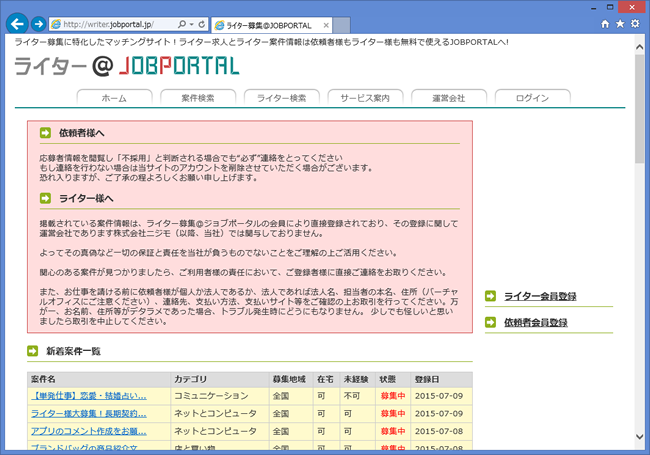Viewport: 650px width, 455px height.
Task: Click the ライター会員登録 link
Action: [x=540, y=296]
